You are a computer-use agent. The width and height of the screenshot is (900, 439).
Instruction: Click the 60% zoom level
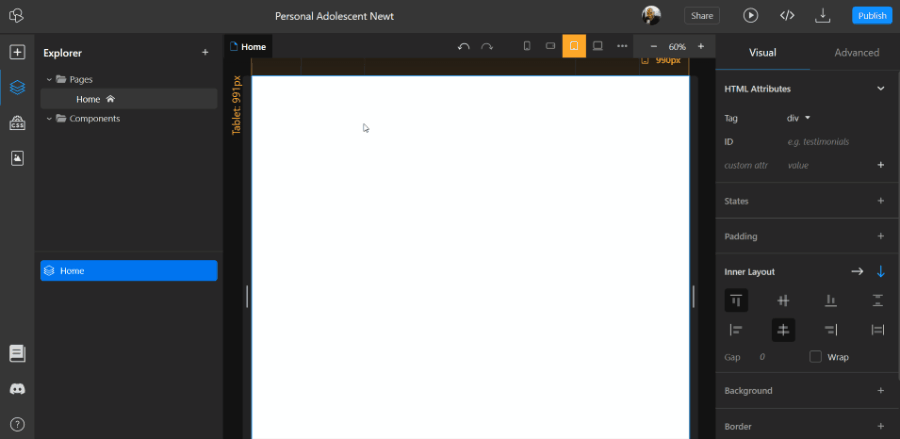point(677,46)
